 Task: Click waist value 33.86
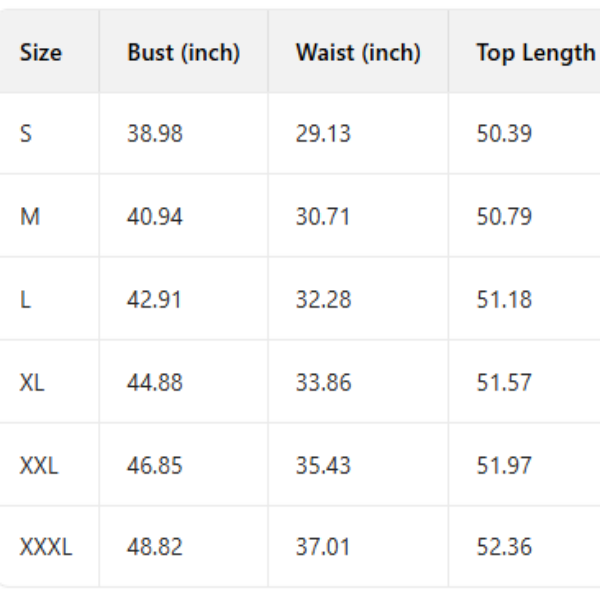pyautogui.click(x=323, y=382)
